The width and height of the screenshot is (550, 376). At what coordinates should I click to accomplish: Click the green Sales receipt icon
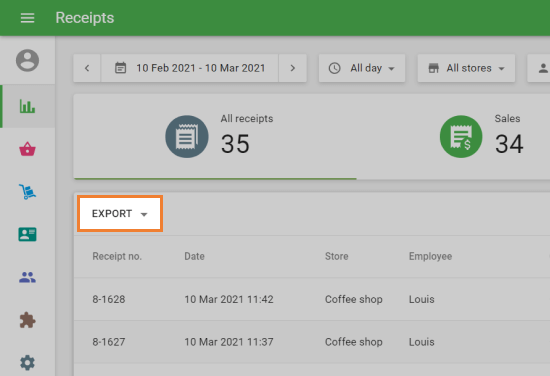point(461,136)
